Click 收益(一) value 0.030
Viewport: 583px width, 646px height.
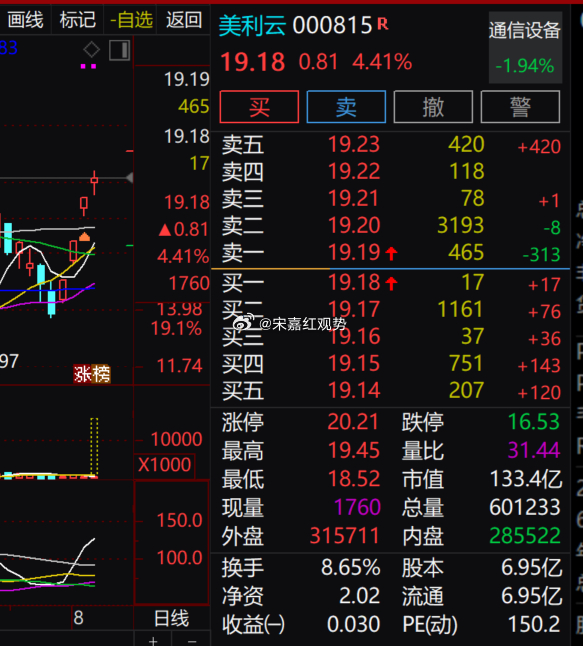click(353, 625)
